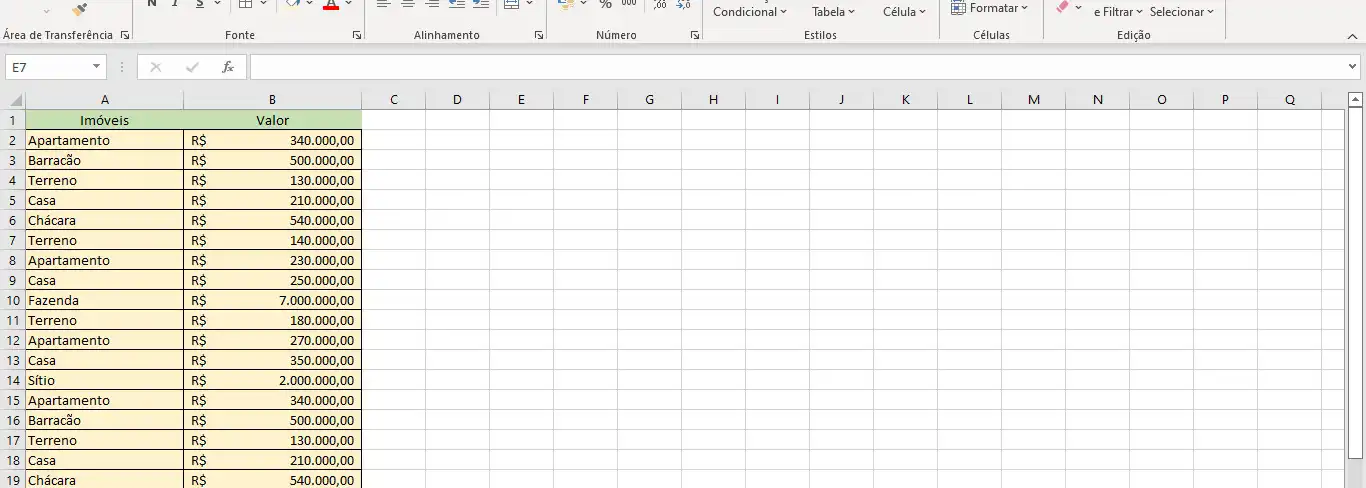Open the Name Box dropdown arrow

tap(97, 67)
